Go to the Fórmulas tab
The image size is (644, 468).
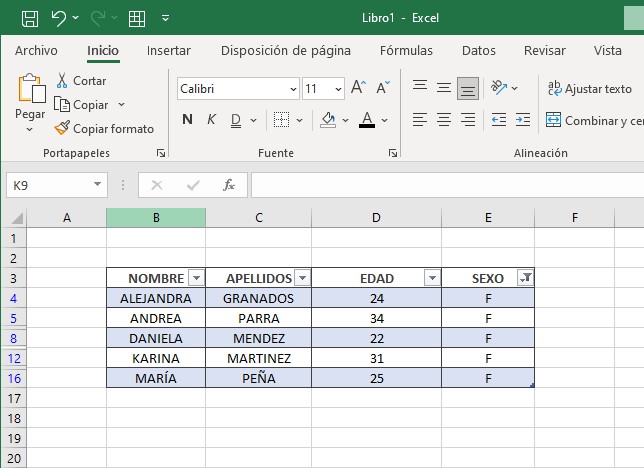coord(406,51)
